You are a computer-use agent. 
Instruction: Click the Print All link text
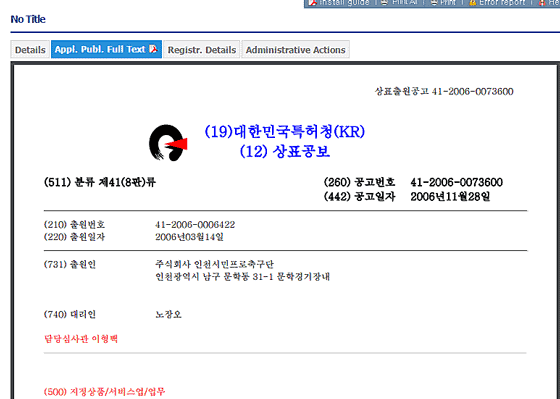405,3
